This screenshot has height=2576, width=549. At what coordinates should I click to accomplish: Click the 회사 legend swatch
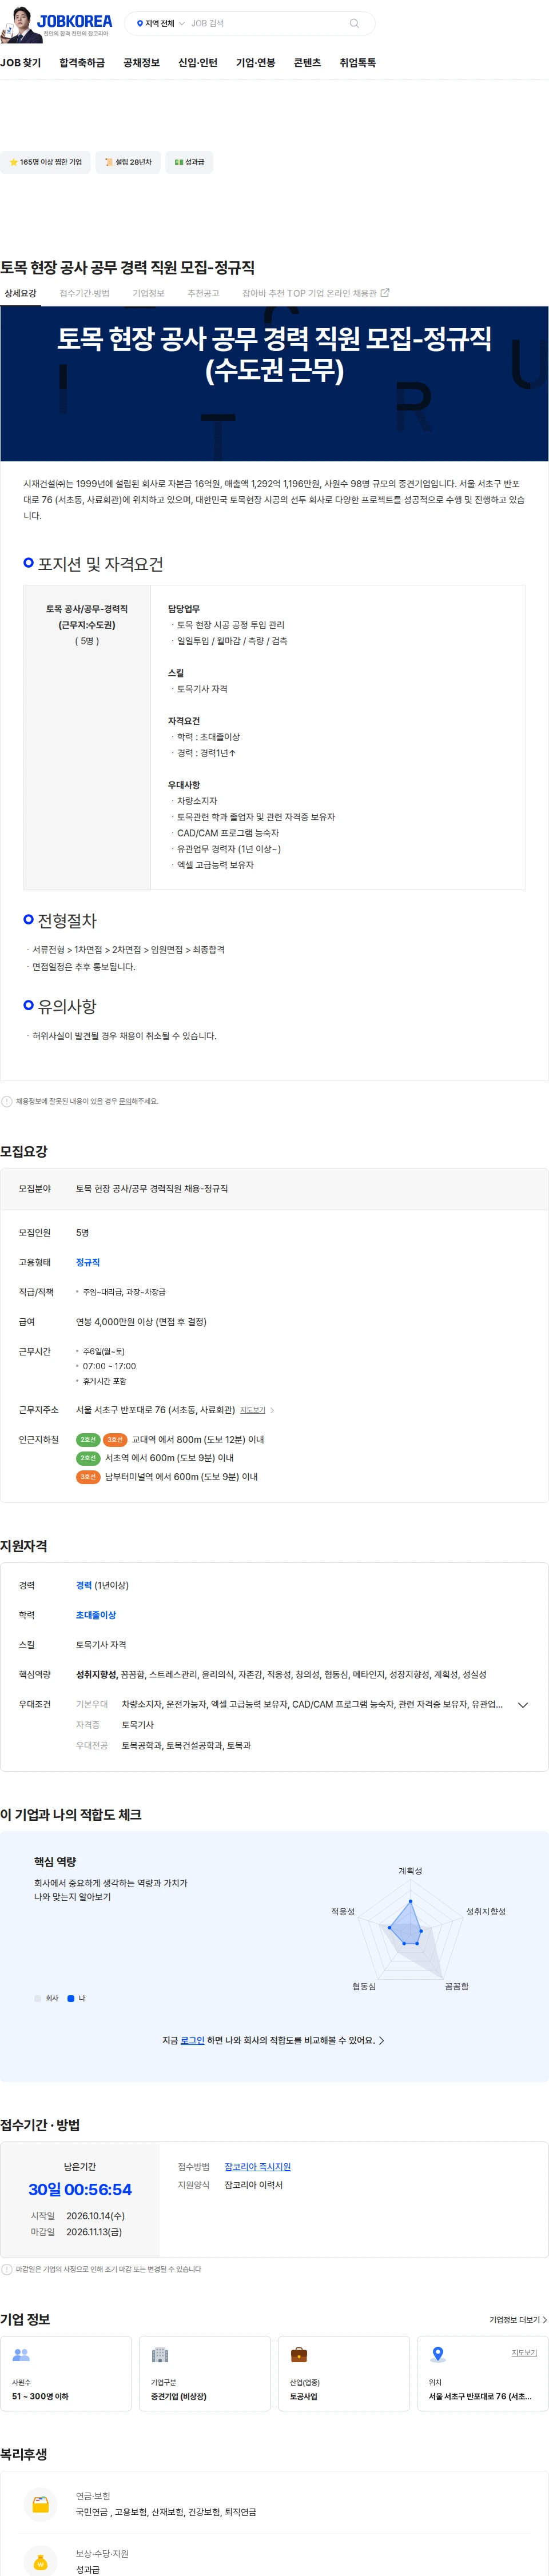tap(38, 1999)
